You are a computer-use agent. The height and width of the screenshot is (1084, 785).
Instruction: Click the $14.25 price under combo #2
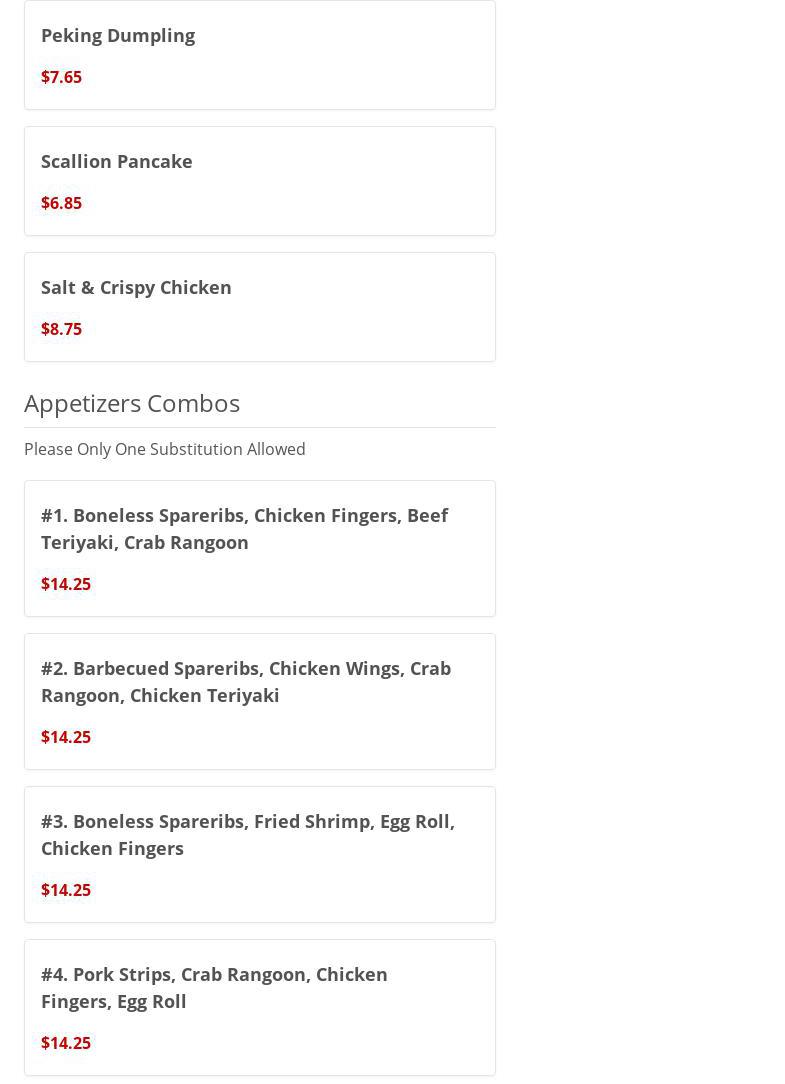pyautogui.click(x=66, y=737)
